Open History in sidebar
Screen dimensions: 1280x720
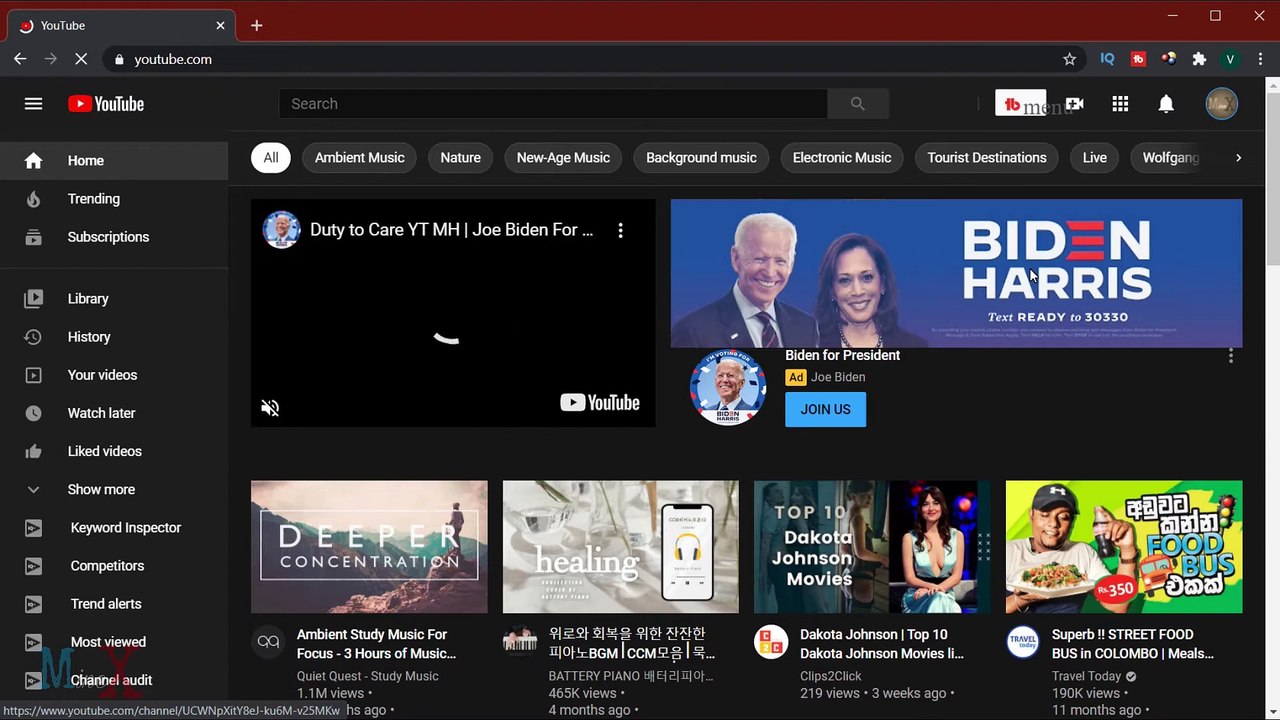114,337
